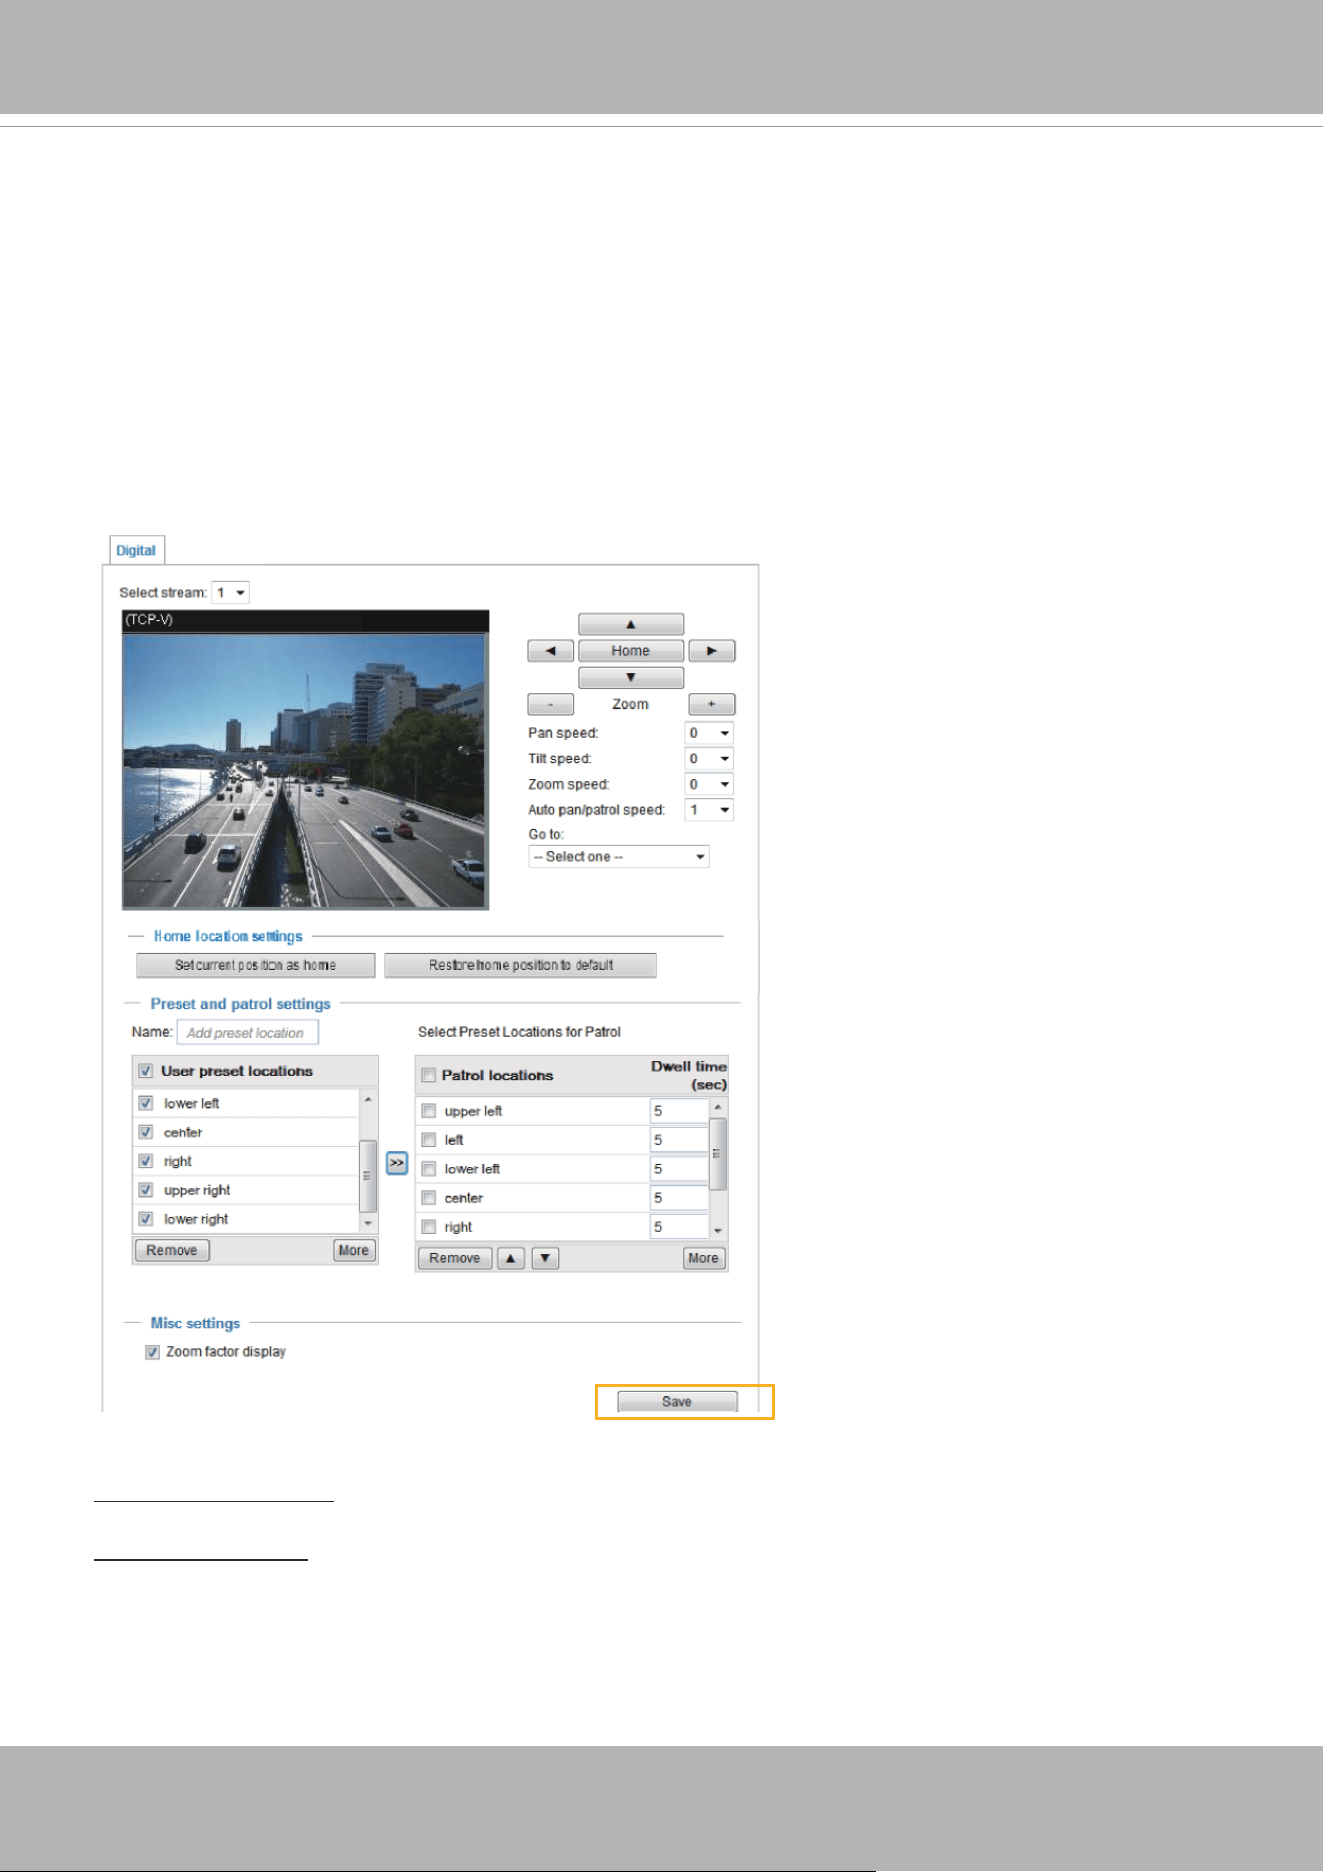Move patrol location down with triangle button
Screen dimensions: 1324x1872
pos(545,1258)
